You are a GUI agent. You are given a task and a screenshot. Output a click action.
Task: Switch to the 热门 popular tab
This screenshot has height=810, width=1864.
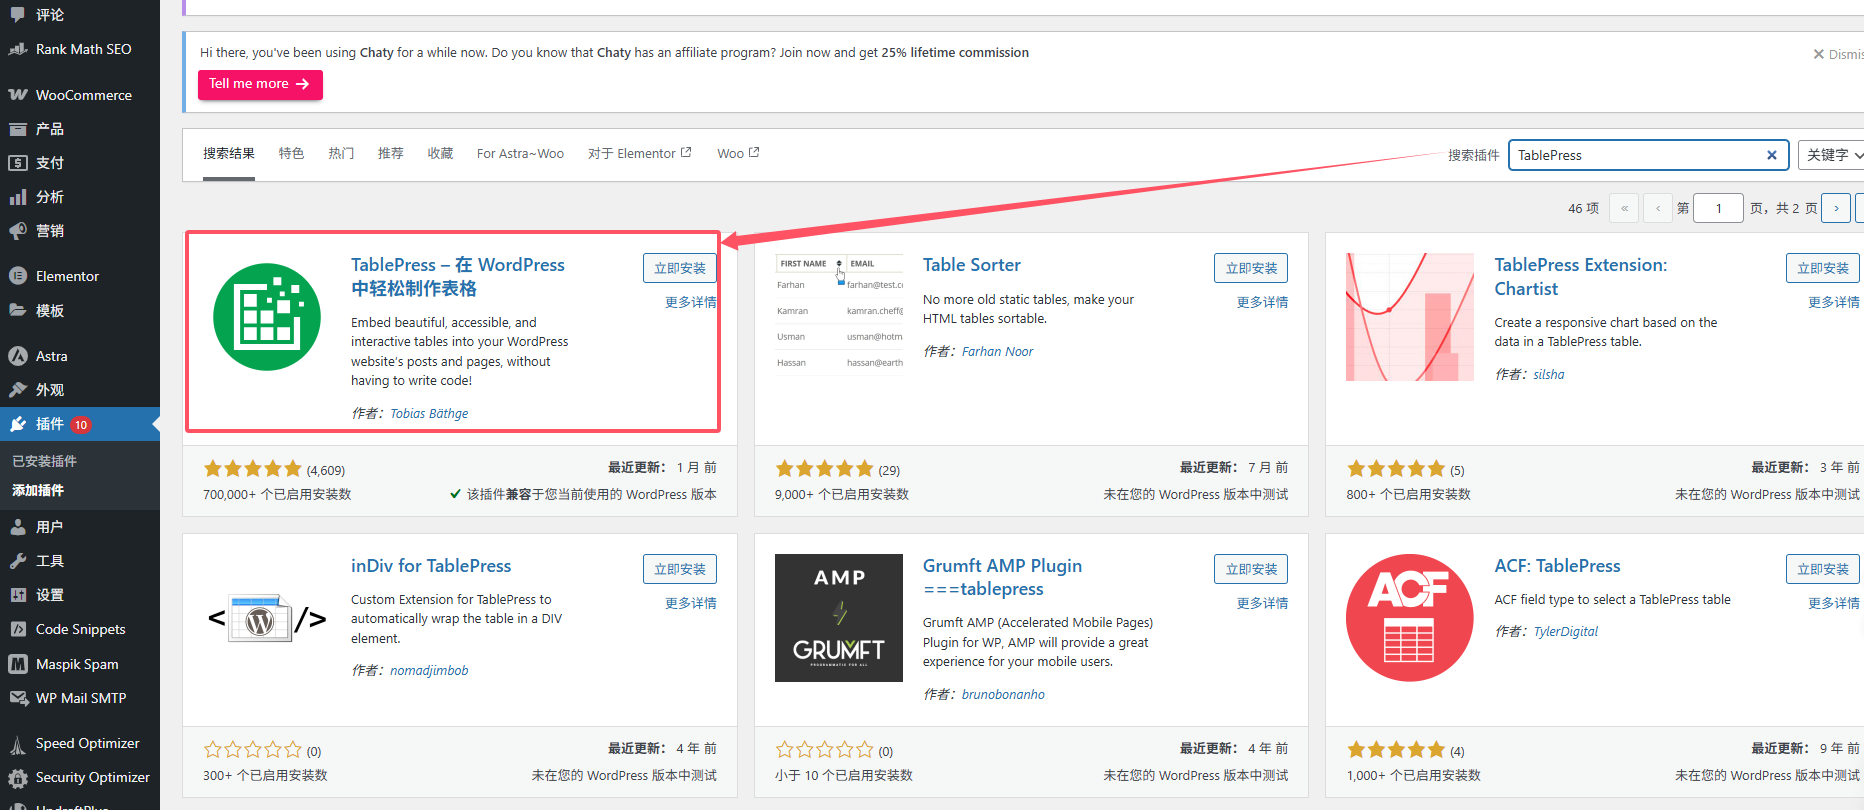tap(341, 153)
